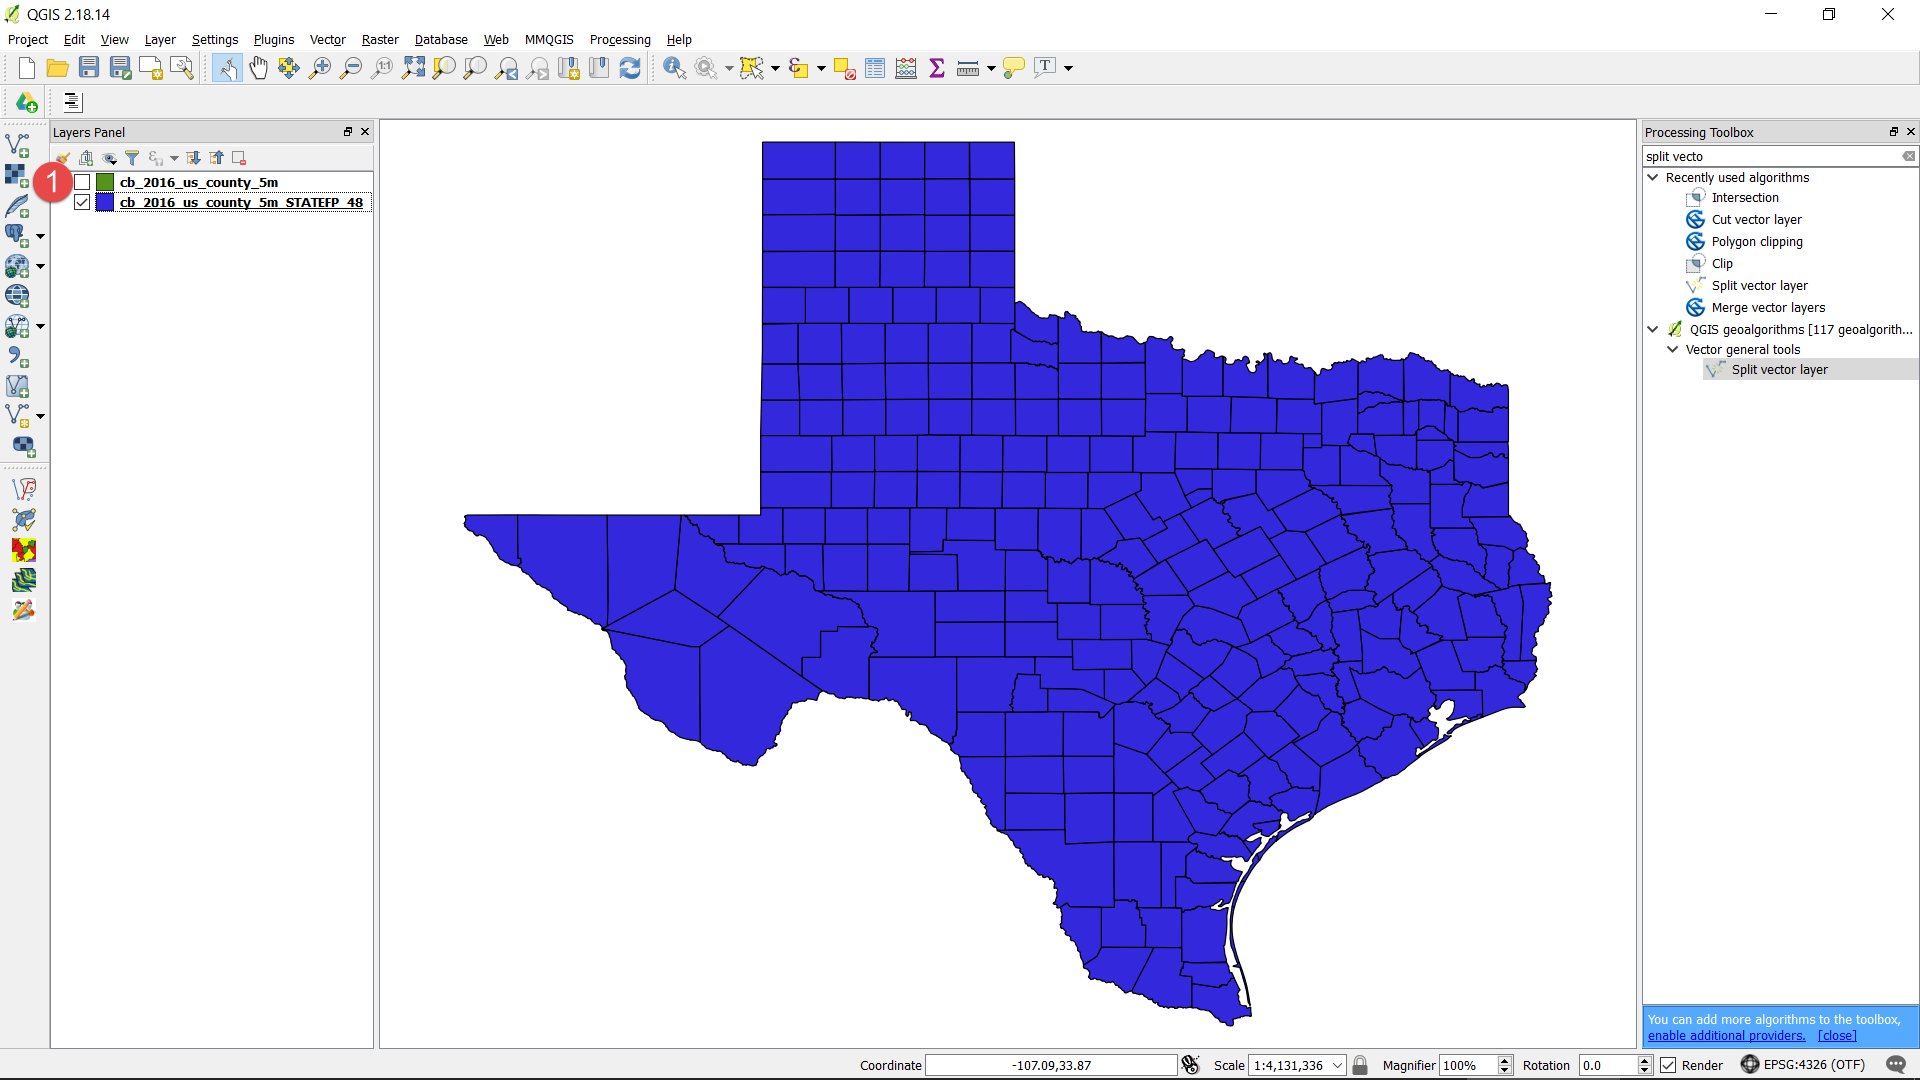Screen dimensions: 1920x1080
Task: Collapse Vector general tools tree node
Action: coord(1673,349)
